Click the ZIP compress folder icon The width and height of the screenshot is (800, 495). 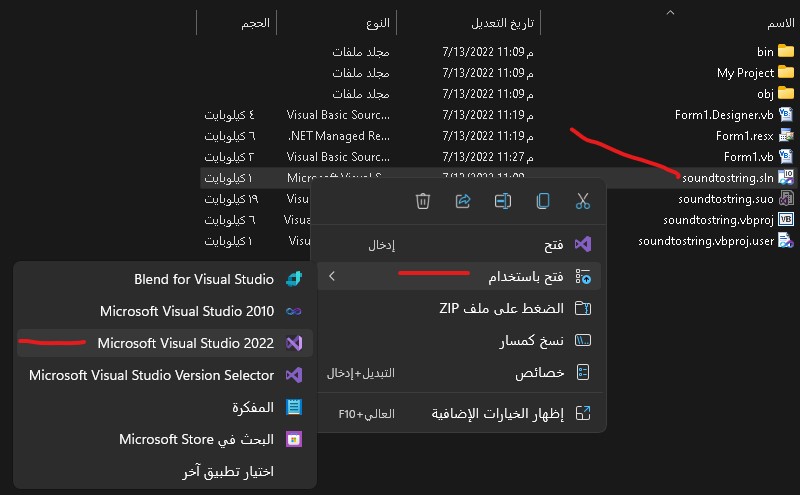point(583,308)
